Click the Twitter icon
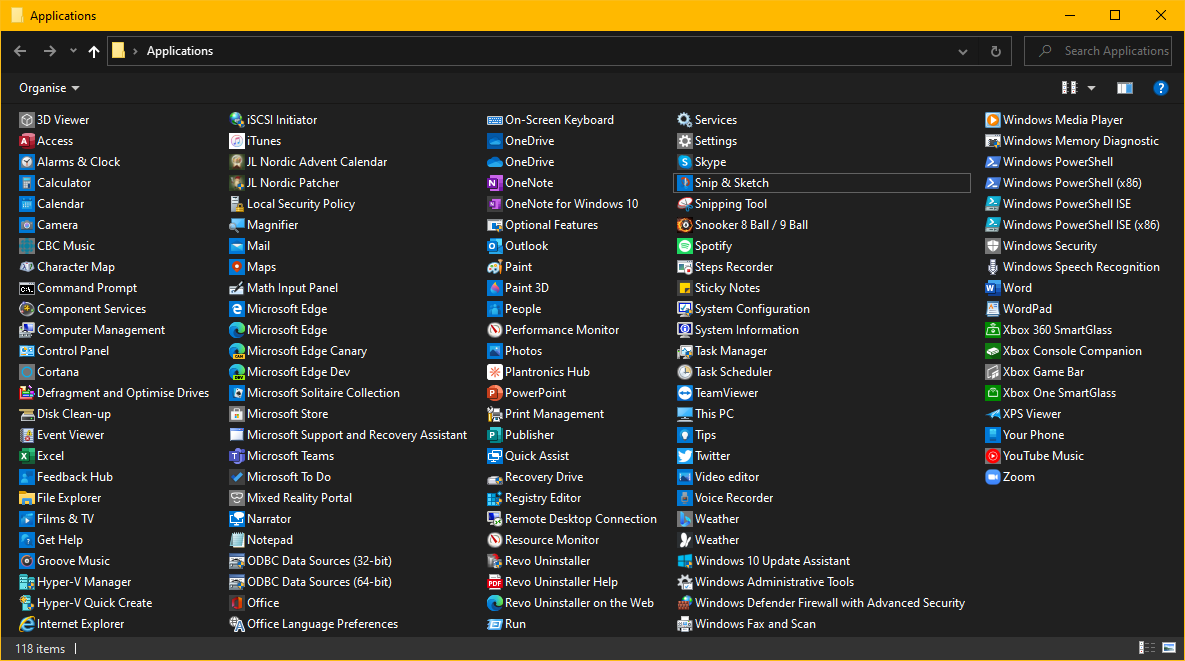The image size is (1185, 661). point(684,456)
